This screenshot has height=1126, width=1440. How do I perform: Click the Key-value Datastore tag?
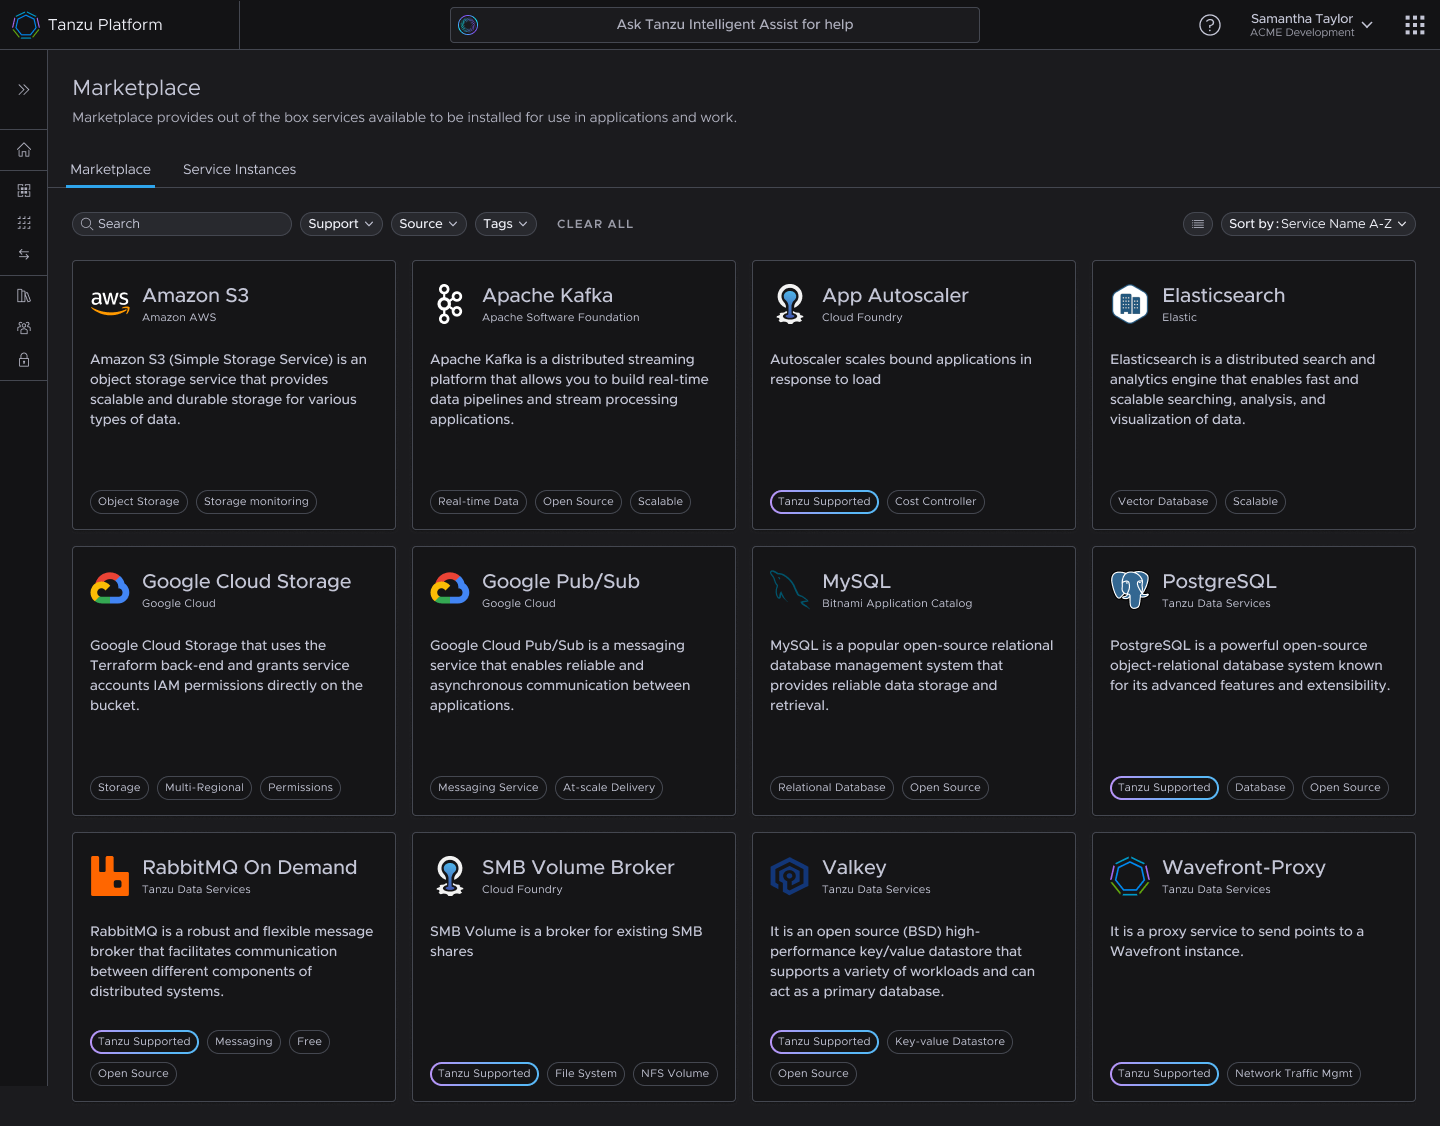tap(950, 1042)
